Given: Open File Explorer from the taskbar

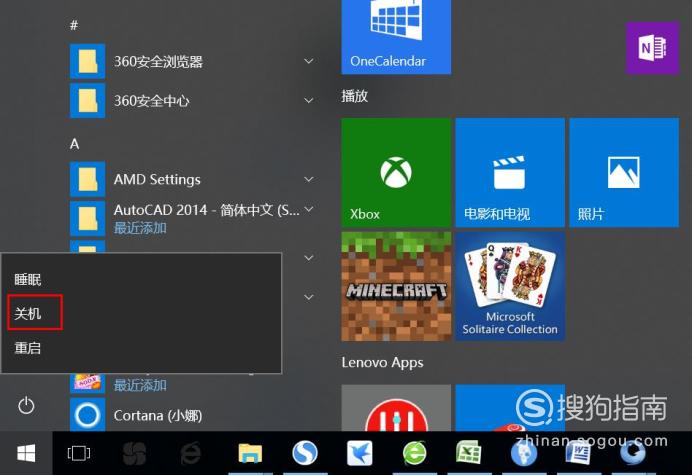Looking at the screenshot, I should point(250,453).
